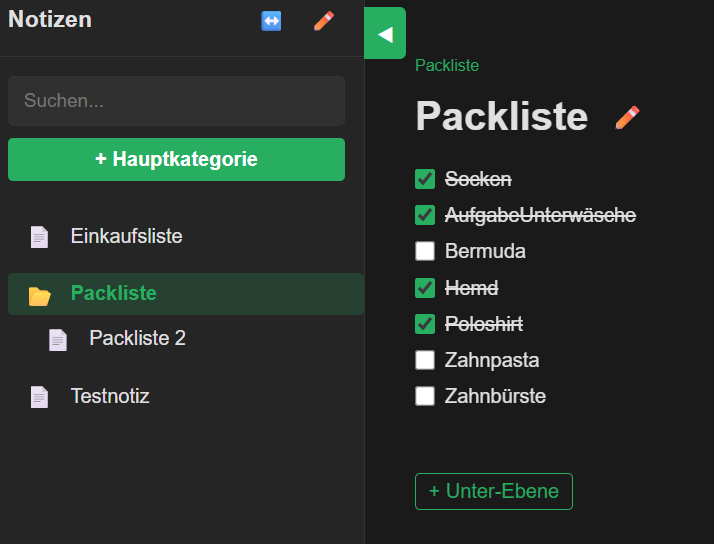Click the blue expand-width arrows icon
This screenshot has height=544, width=714.
click(x=271, y=21)
